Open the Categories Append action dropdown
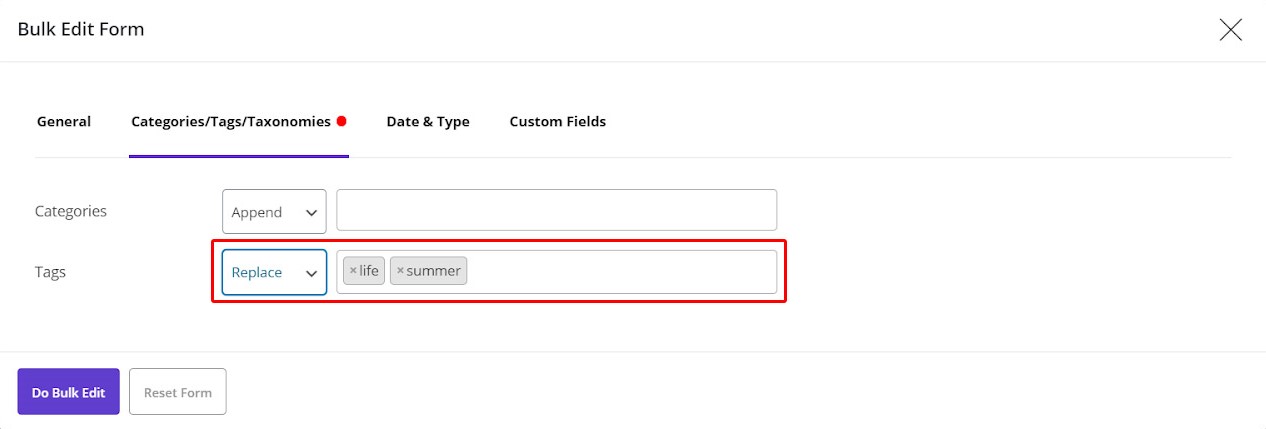Screen dimensions: 1266x429 click(274, 212)
